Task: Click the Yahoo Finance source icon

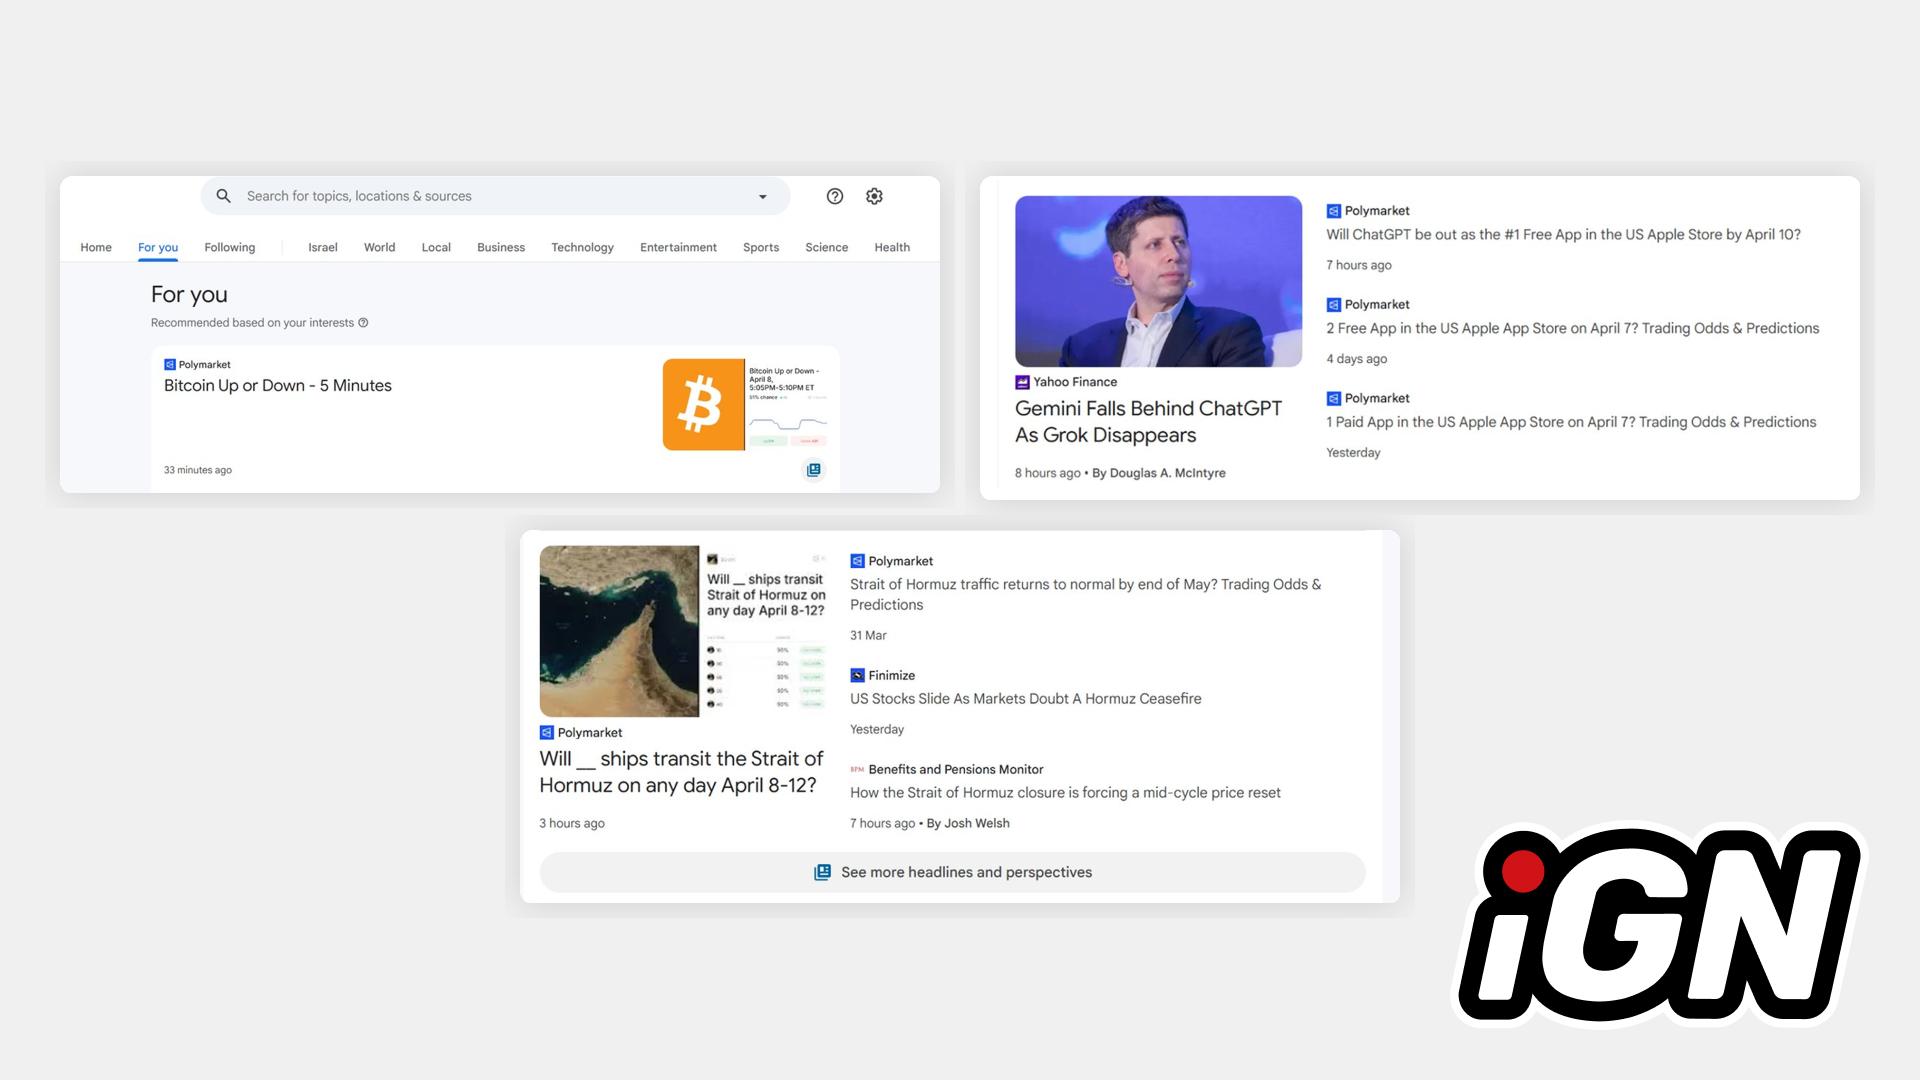Action: click(1022, 381)
